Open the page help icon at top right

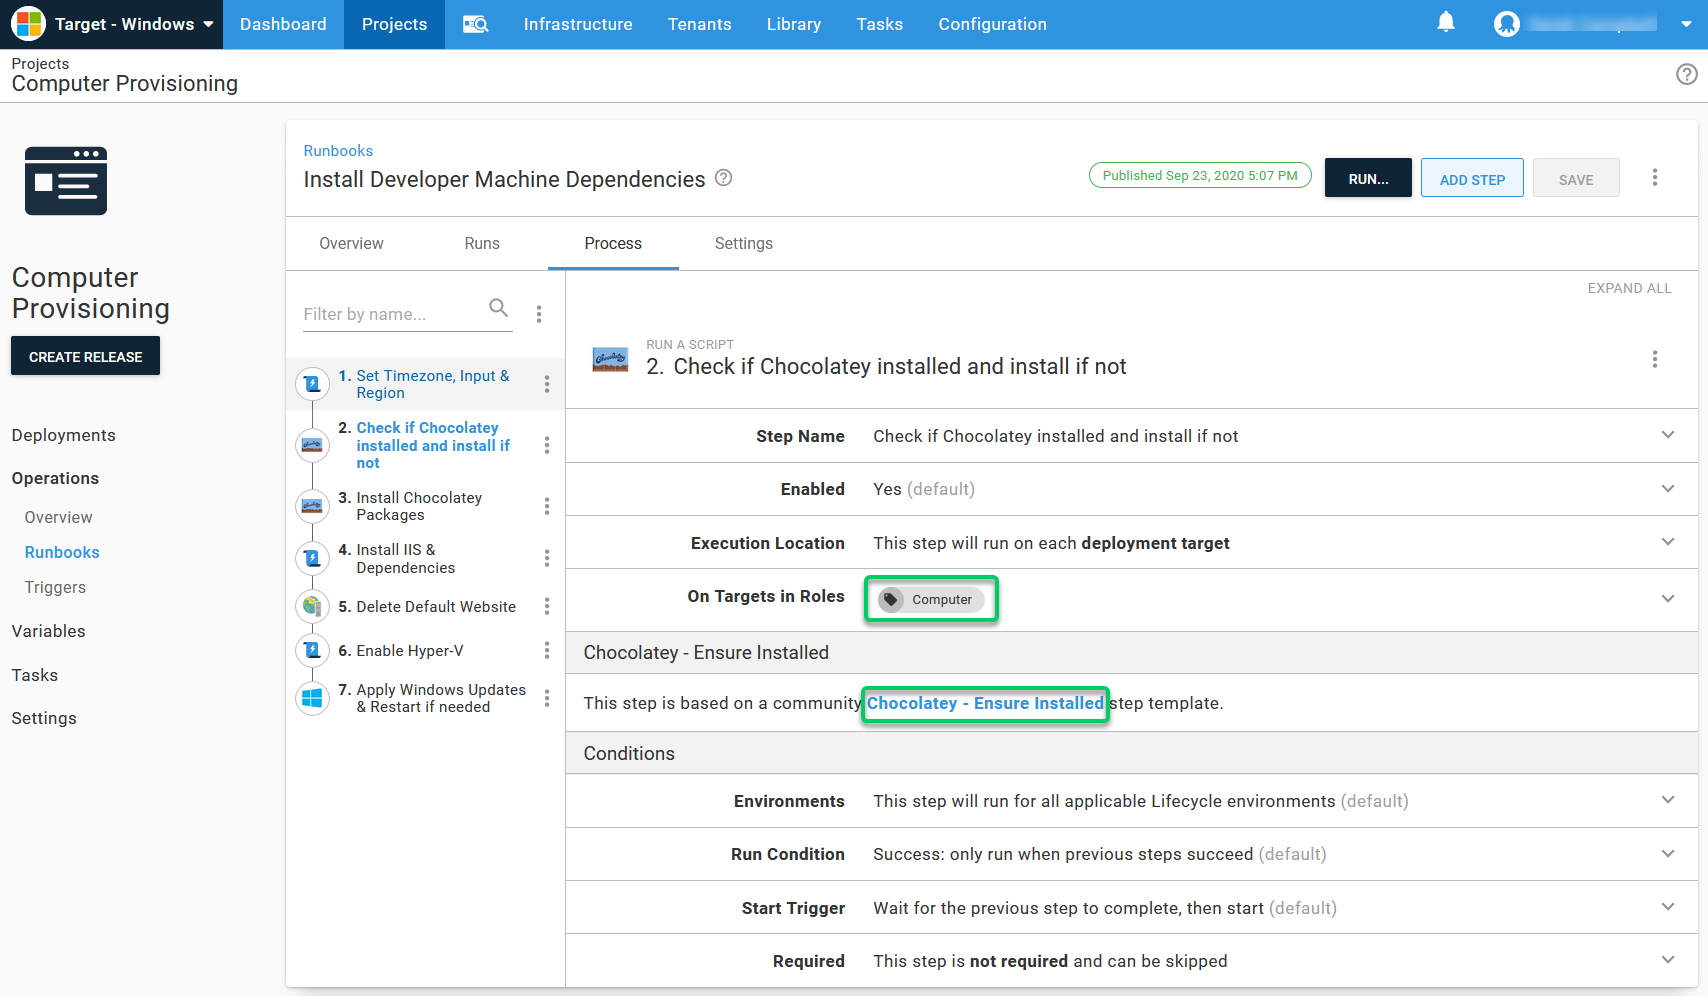(1686, 74)
